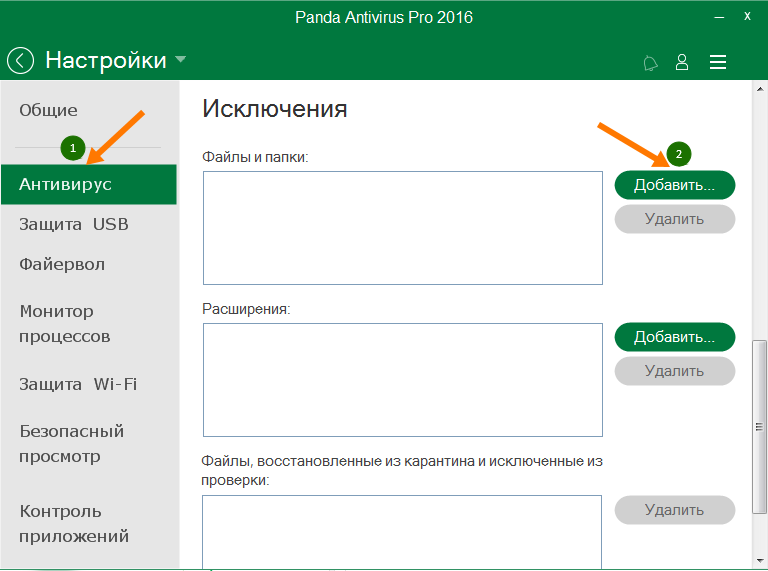The image size is (768, 571).
Task: Minimize the Panda Antivirus window
Action: [719, 17]
